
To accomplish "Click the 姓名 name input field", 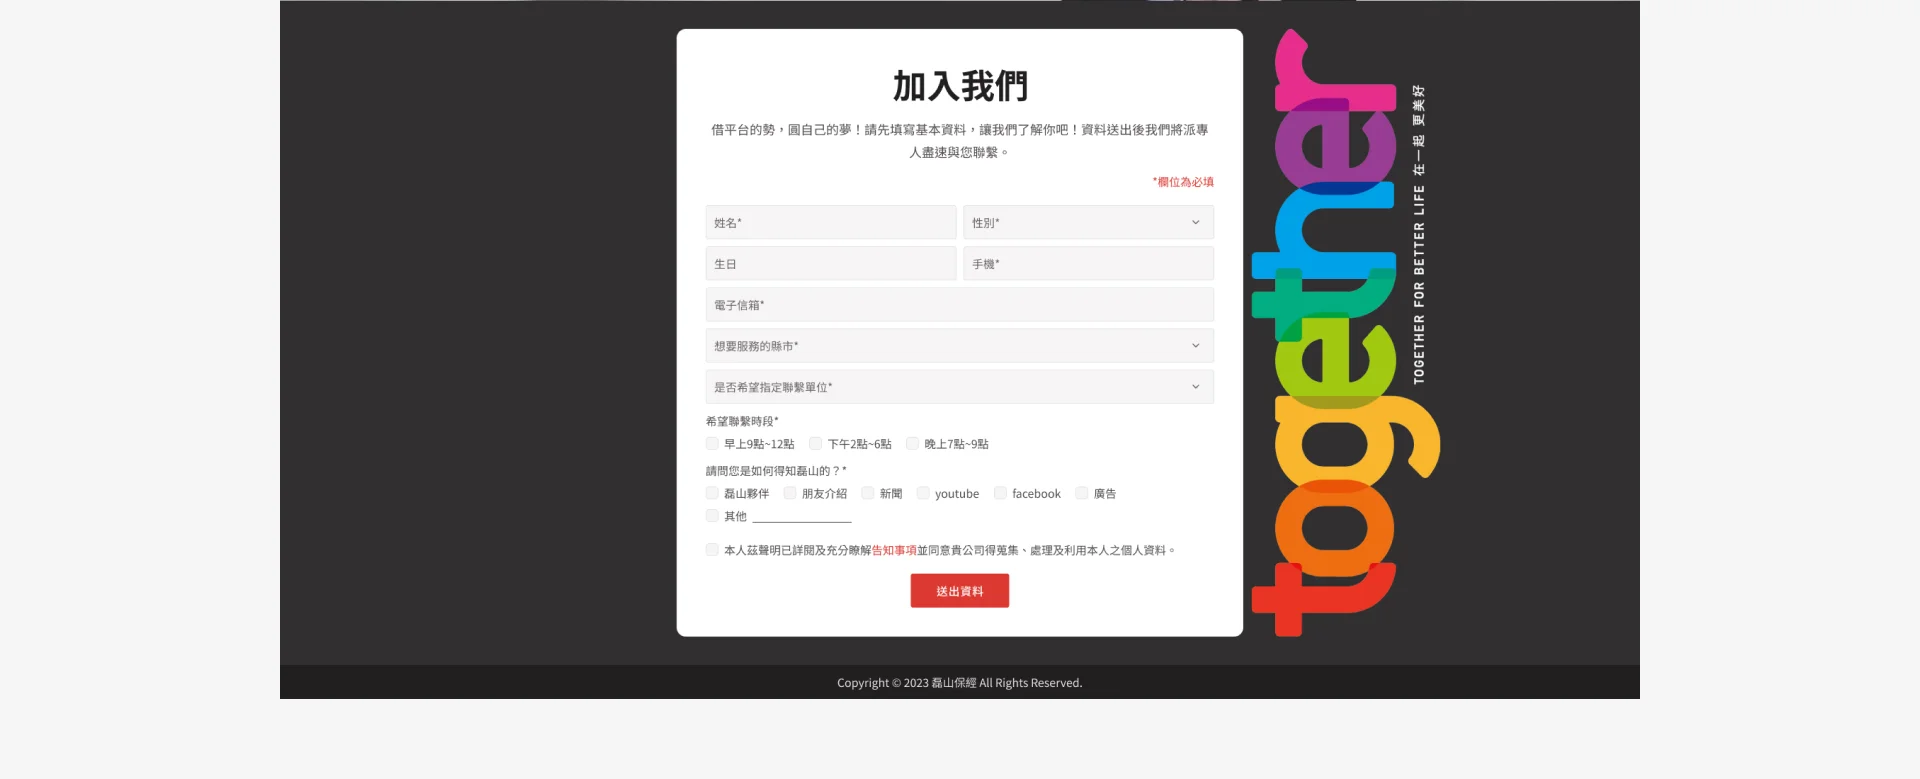I will [830, 222].
